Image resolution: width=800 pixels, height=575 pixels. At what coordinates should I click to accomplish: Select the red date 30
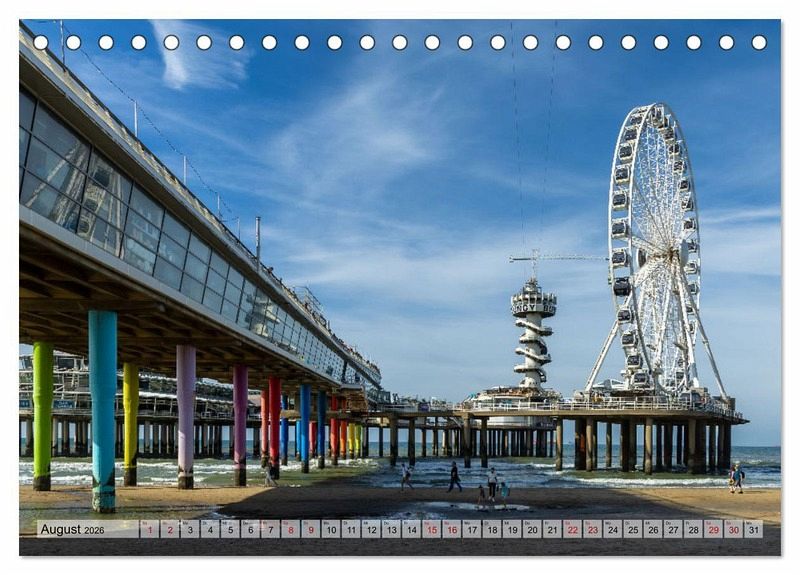point(734,529)
